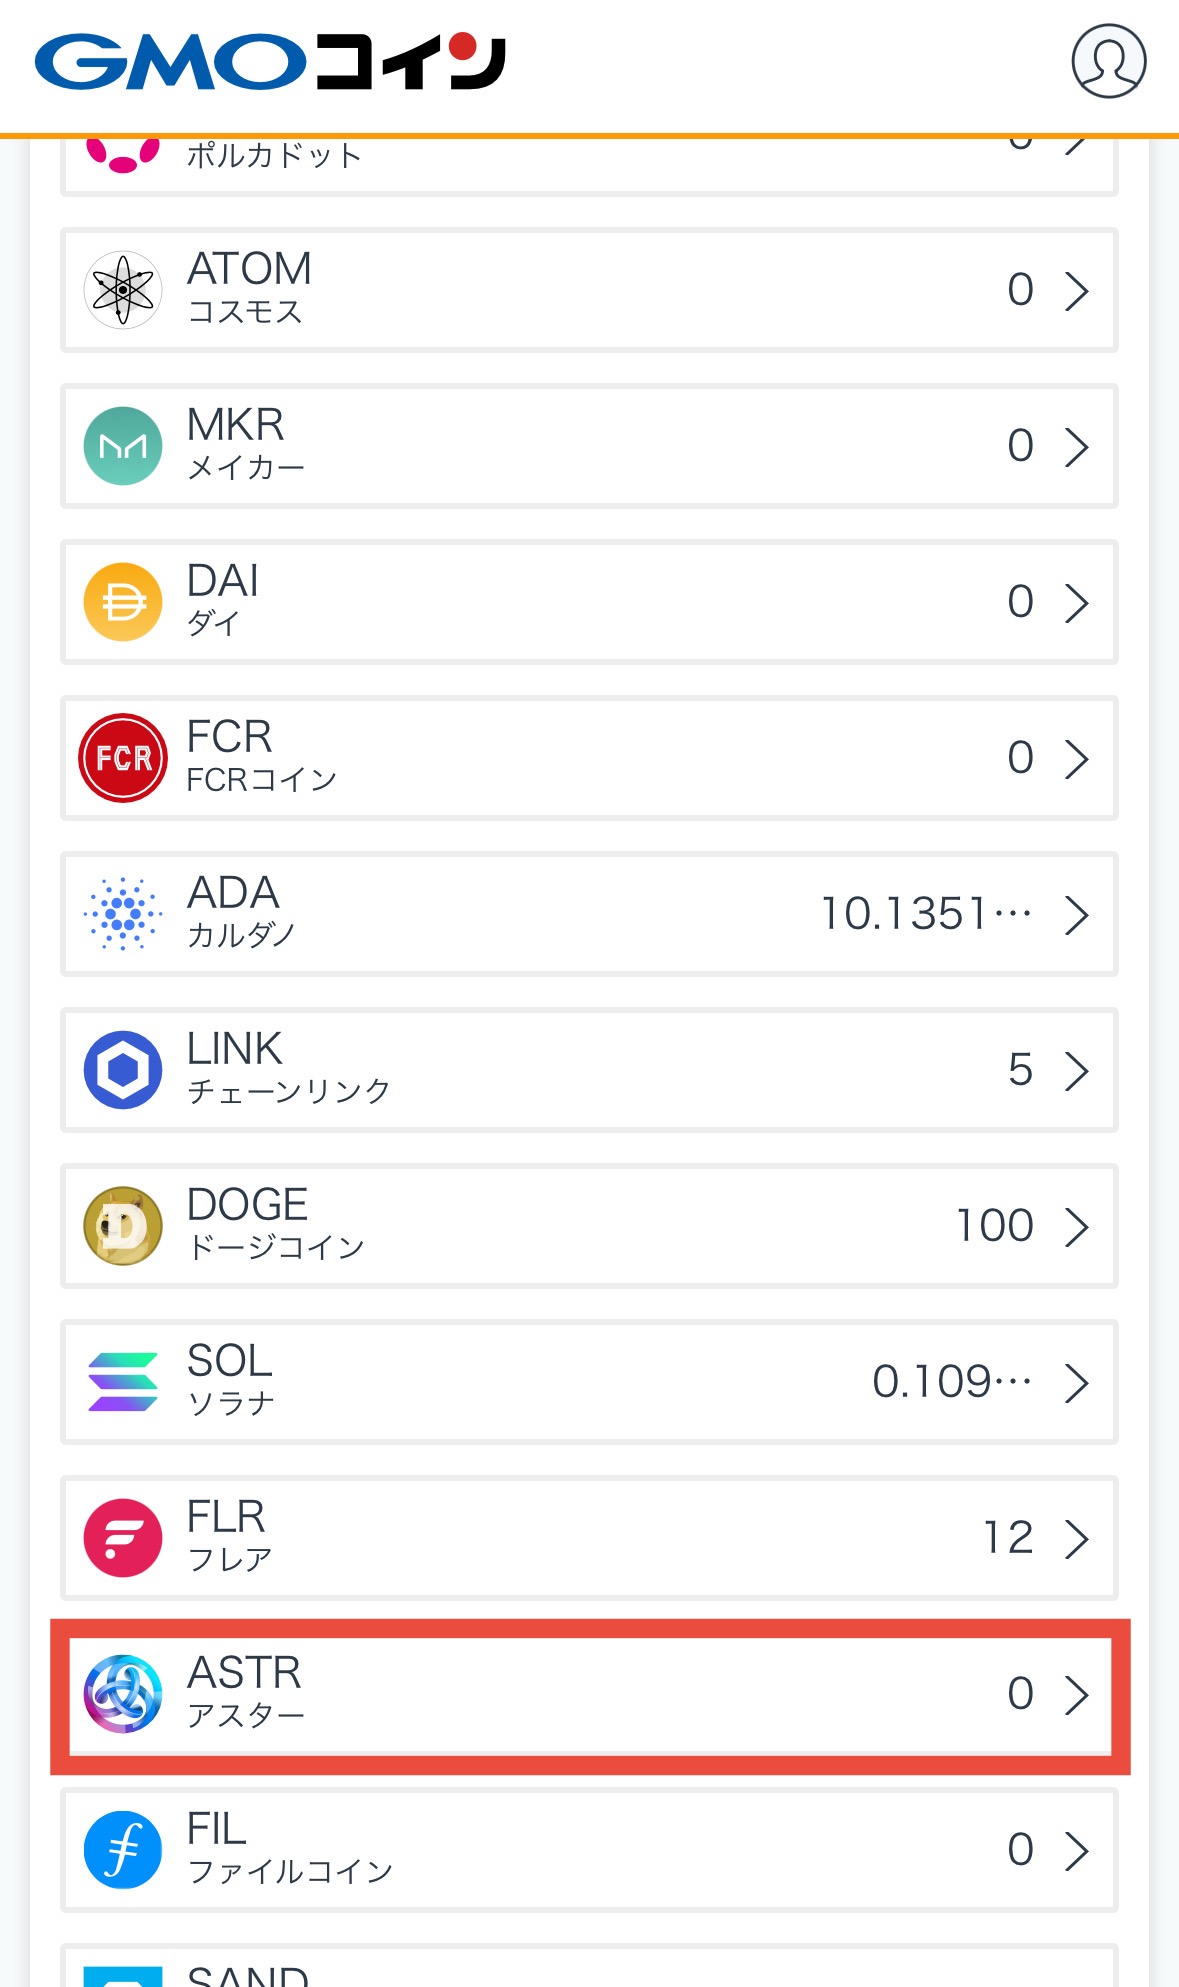Open the MKR row chevron arrow

[1076, 447]
